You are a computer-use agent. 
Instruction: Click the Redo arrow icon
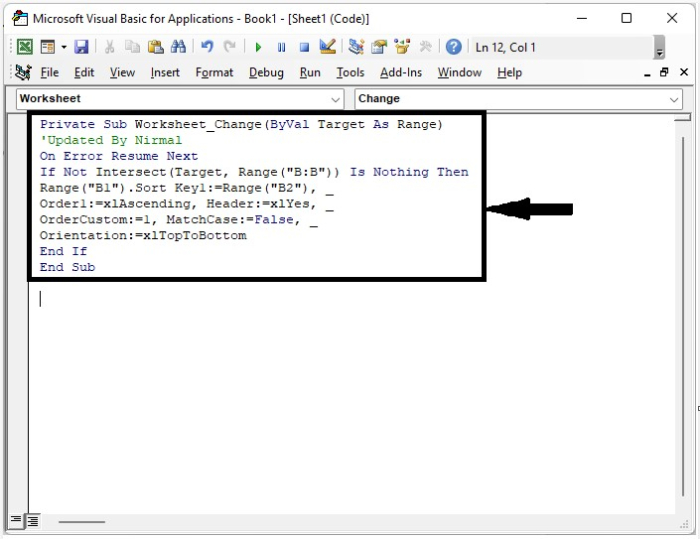(x=229, y=47)
